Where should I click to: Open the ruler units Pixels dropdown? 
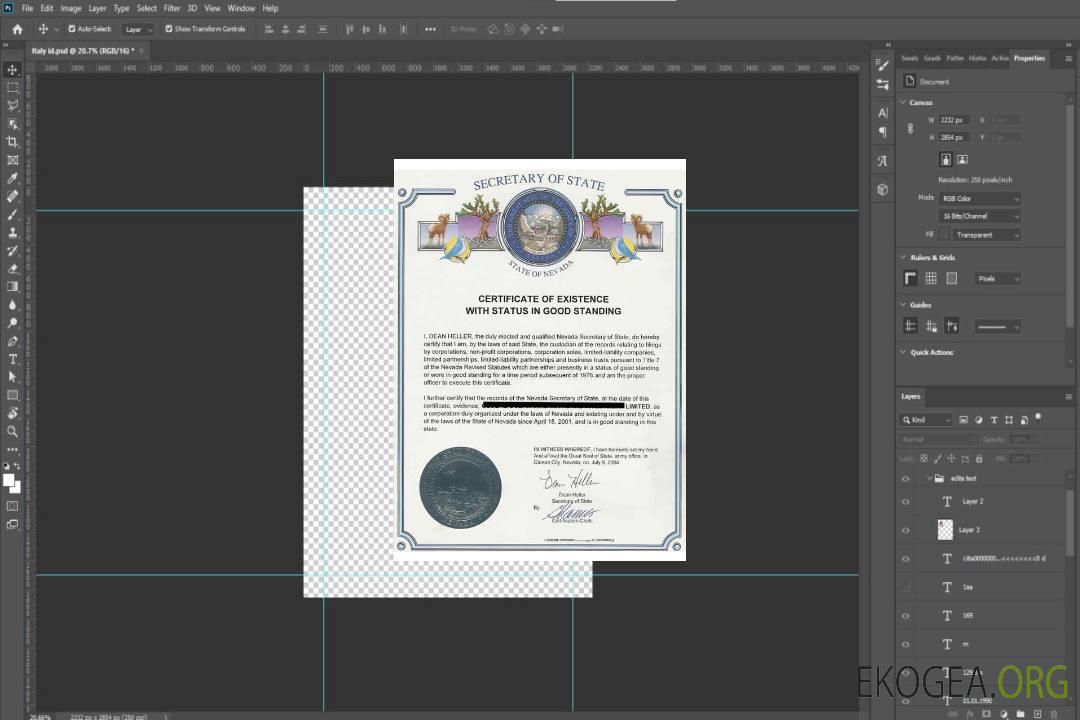(998, 278)
